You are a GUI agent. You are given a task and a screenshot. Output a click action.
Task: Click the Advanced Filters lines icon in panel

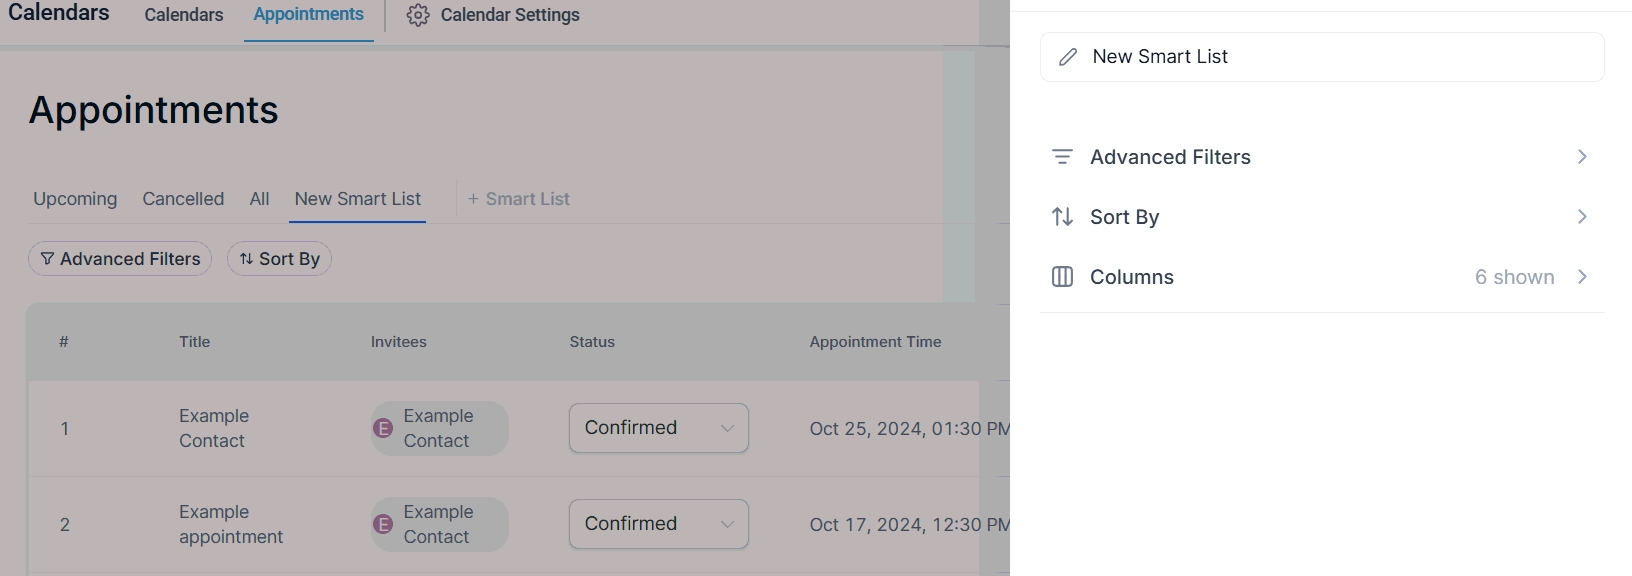pyautogui.click(x=1062, y=157)
